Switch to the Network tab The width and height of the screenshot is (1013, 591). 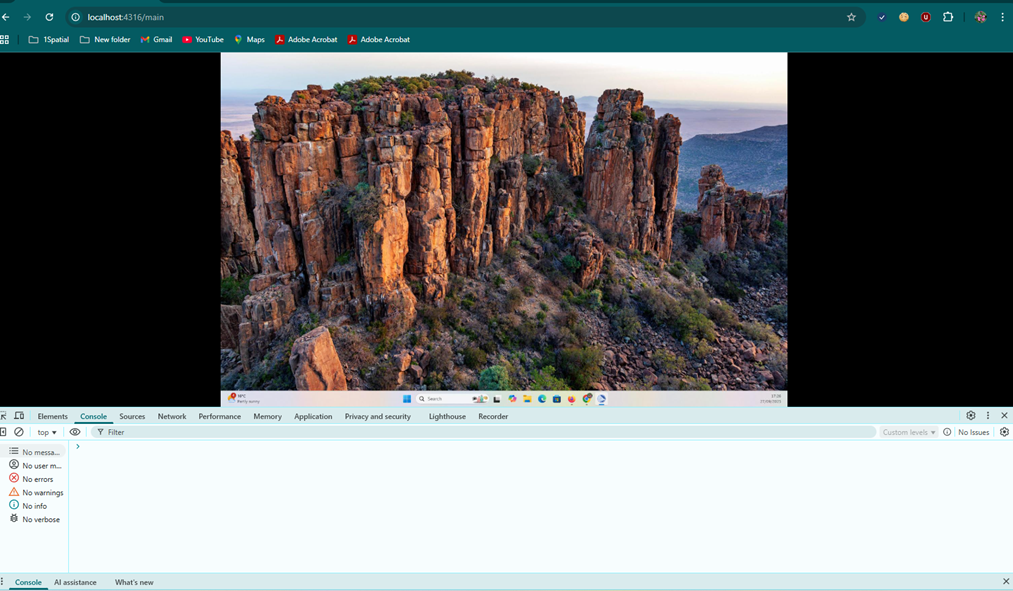(x=172, y=416)
